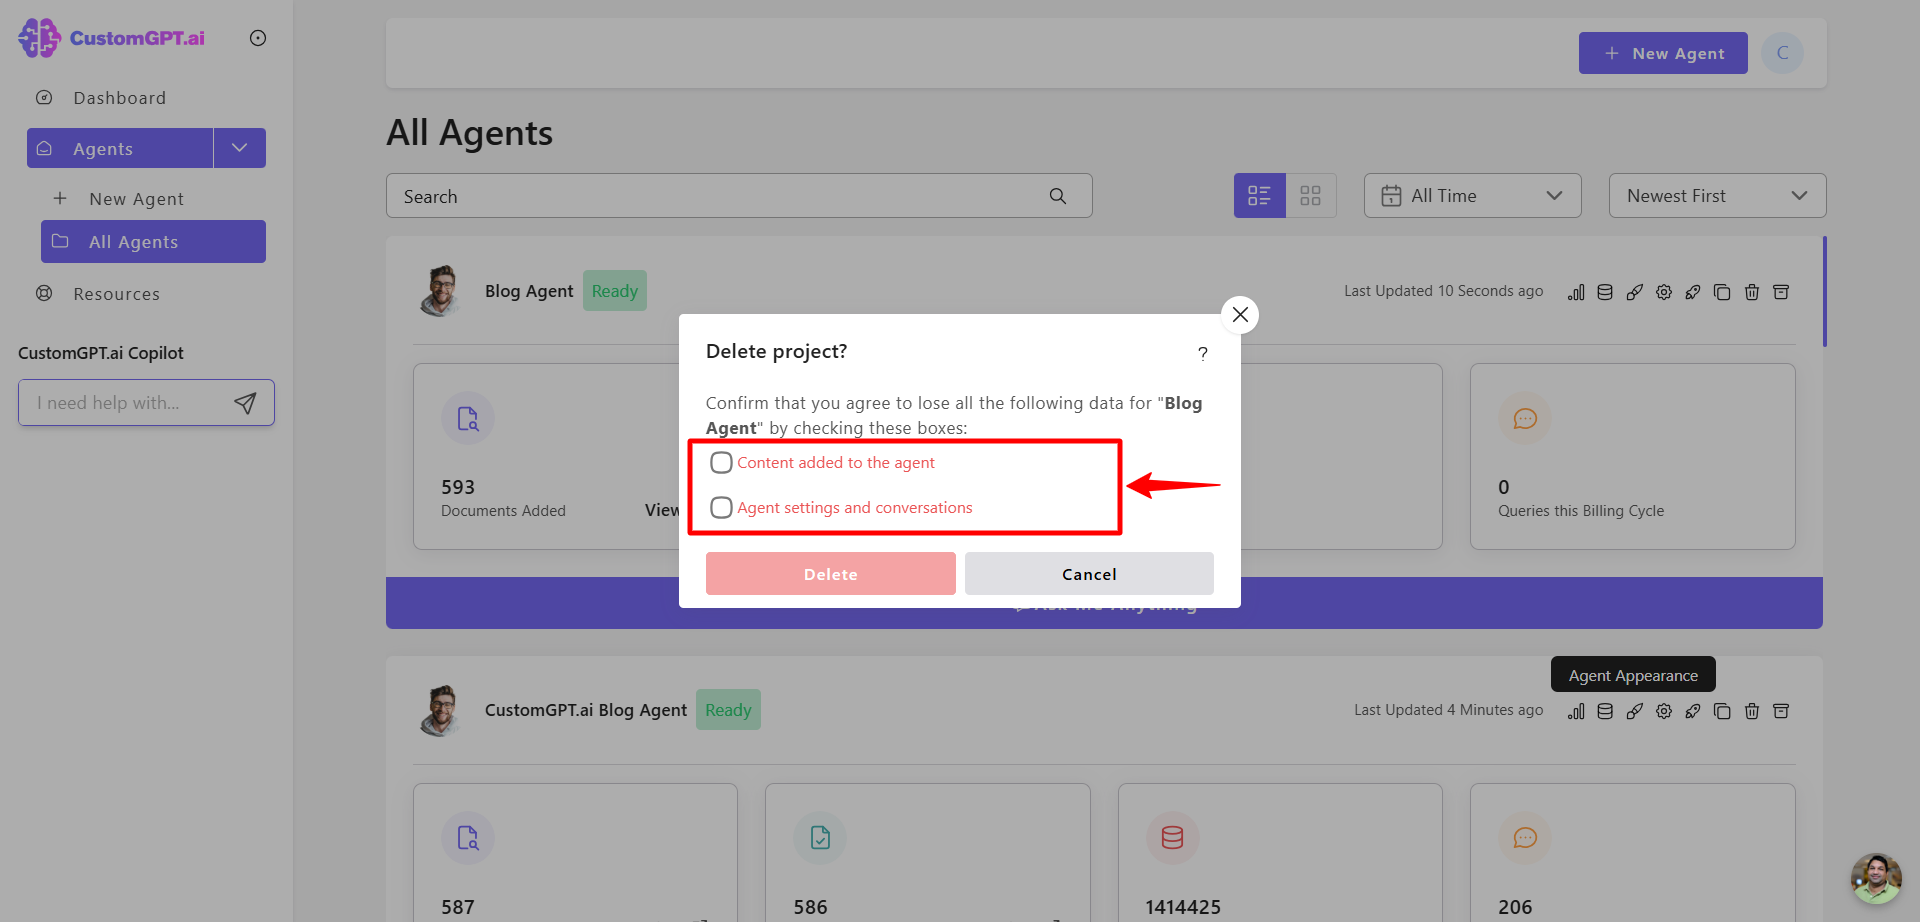Select Agents in sidebar
Image resolution: width=1920 pixels, height=922 pixels.
pyautogui.click(x=120, y=148)
